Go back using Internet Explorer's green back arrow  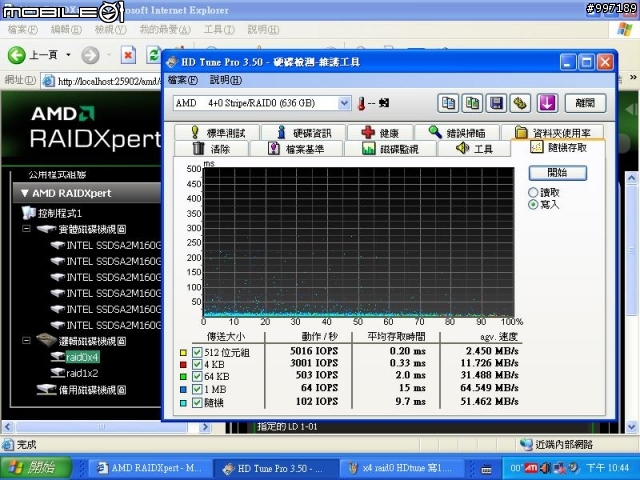[17, 55]
